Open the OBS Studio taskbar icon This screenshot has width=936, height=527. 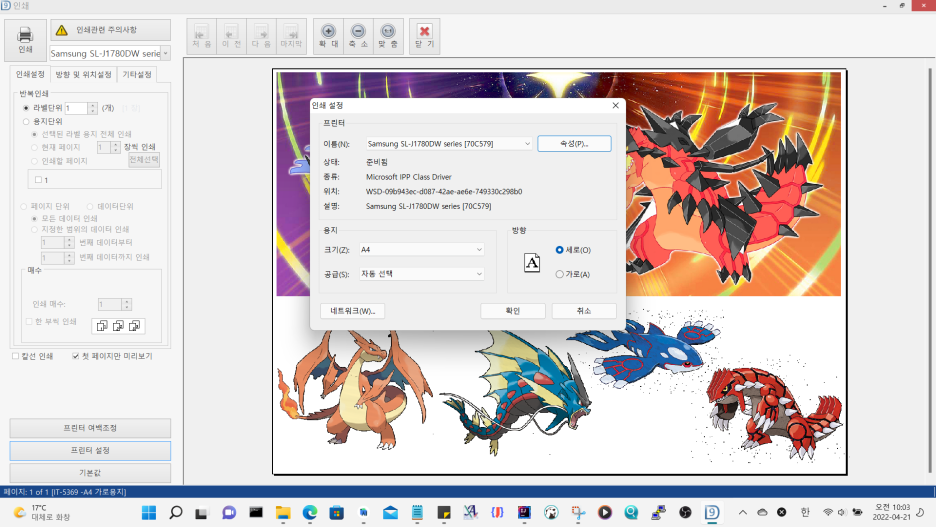pyautogui.click(x=685, y=512)
